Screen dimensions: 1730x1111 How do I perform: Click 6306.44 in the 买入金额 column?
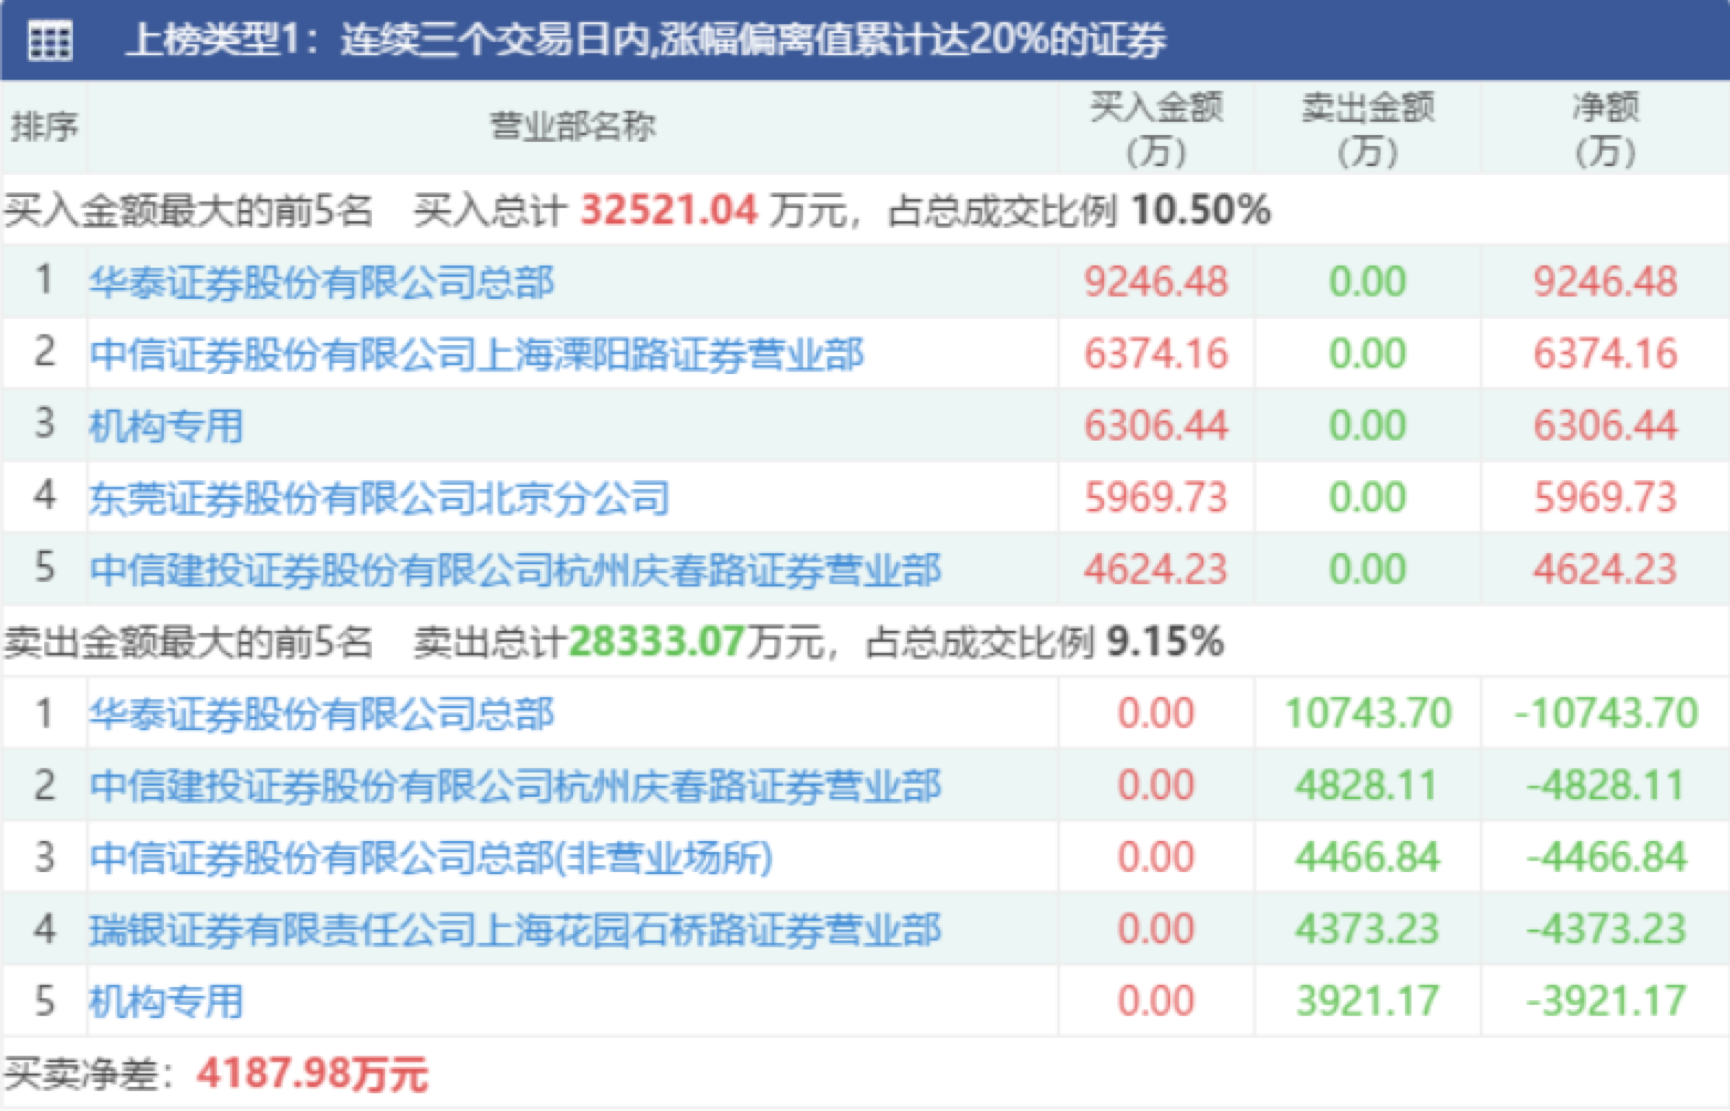1156,426
